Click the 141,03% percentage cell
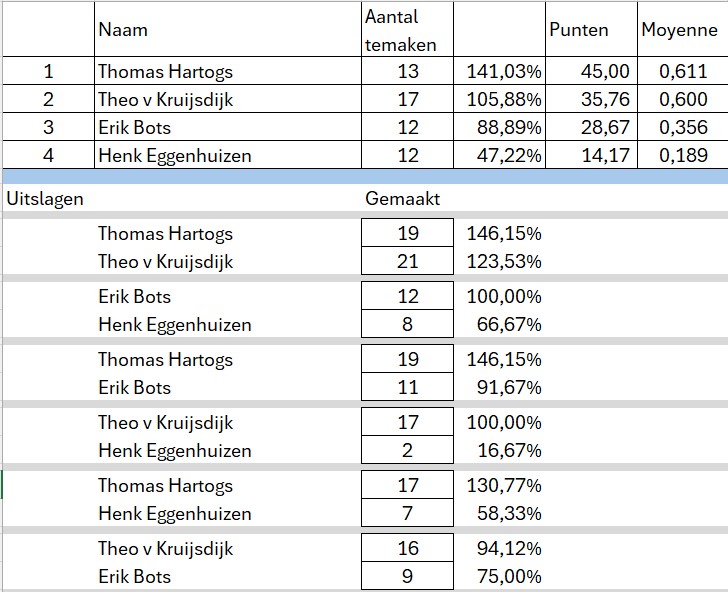The image size is (728, 592). point(499,71)
